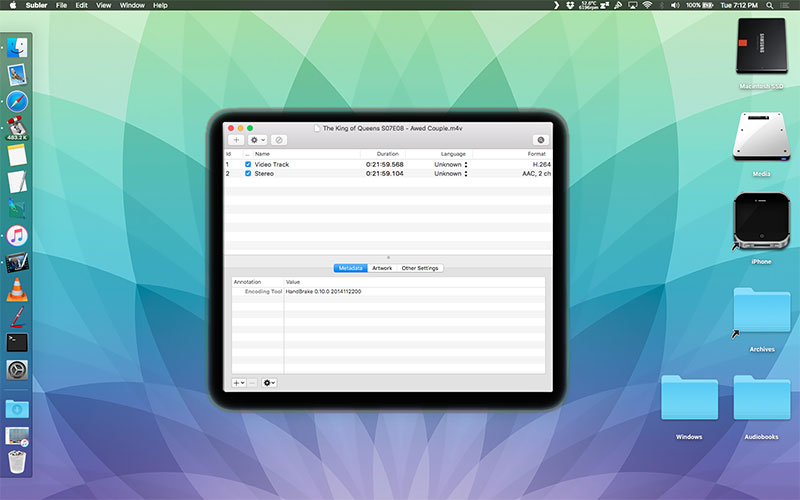Image resolution: width=800 pixels, height=500 pixels.
Task: Uncheck the Stereo track checkbox
Action: pyautogui.click(x=248, y=173)
